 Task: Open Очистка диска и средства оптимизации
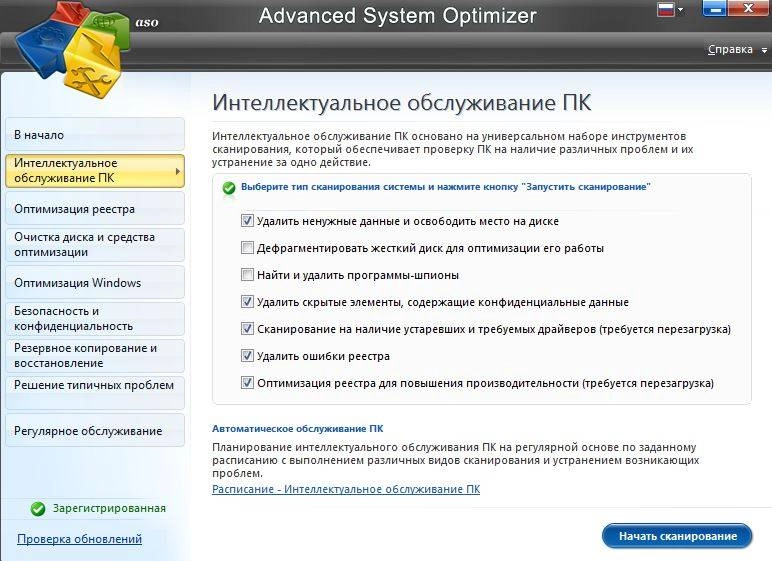pyautogui.click(x=95, y=244)
